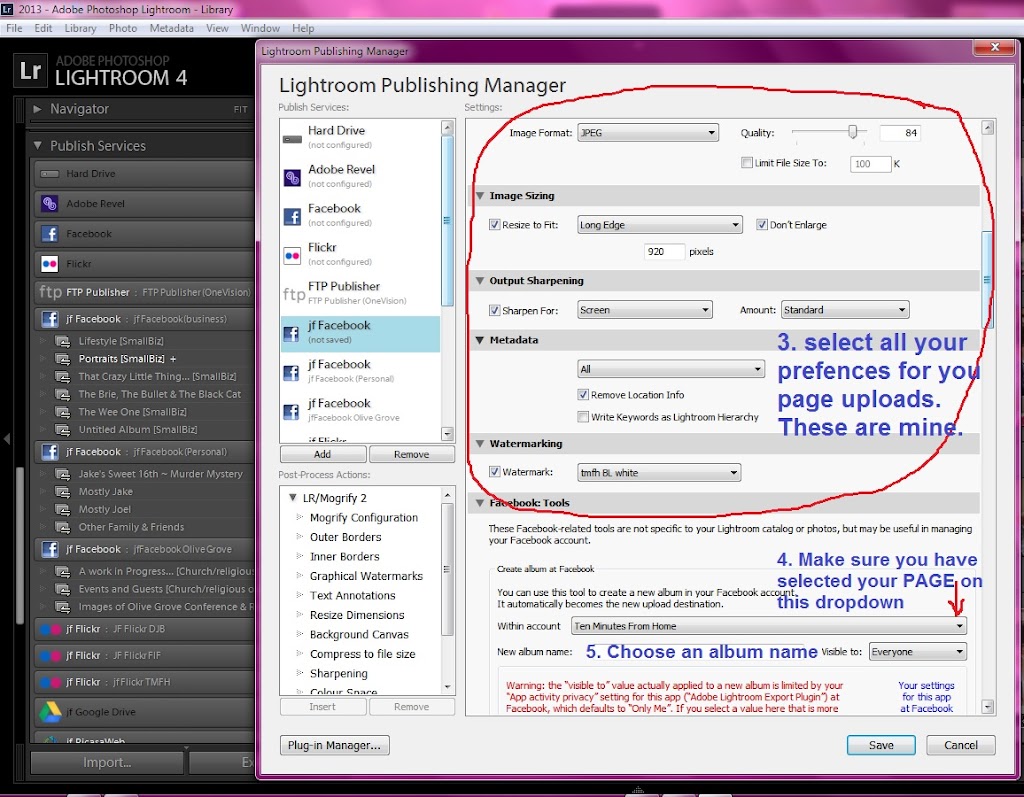Open the Plug-in Manager
The height and width of the screenshot is (797, 1024).
[x=334, y=745]
